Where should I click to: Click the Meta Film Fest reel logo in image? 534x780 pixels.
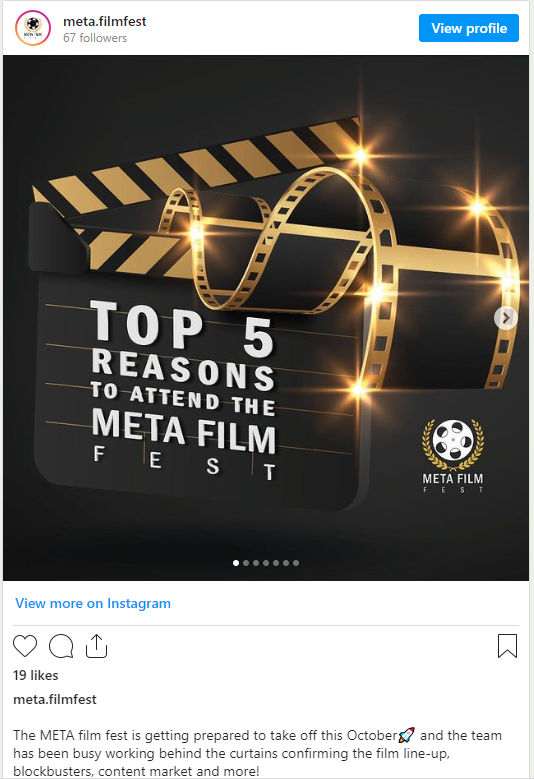pos(453,456)
